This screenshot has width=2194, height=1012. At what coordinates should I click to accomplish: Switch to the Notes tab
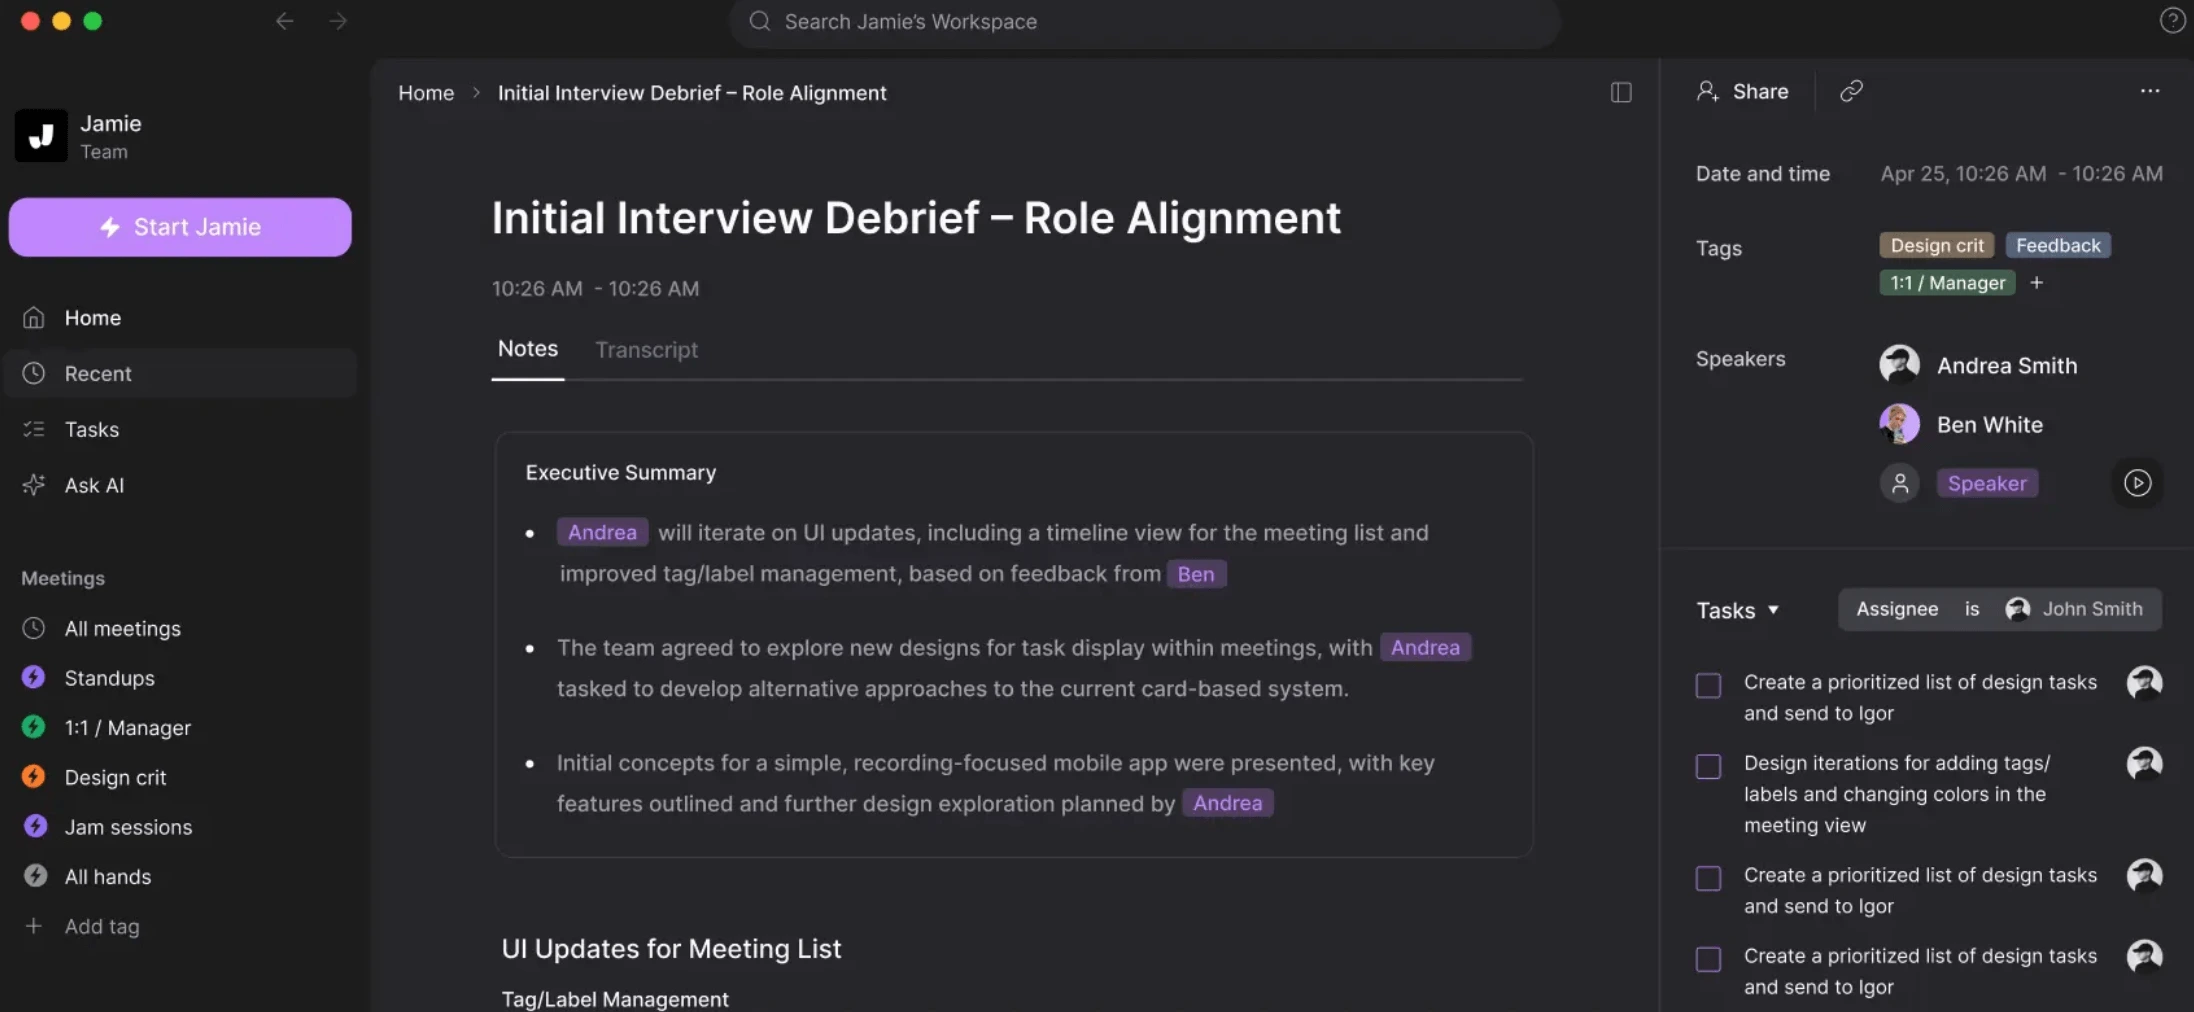point(528,349)
